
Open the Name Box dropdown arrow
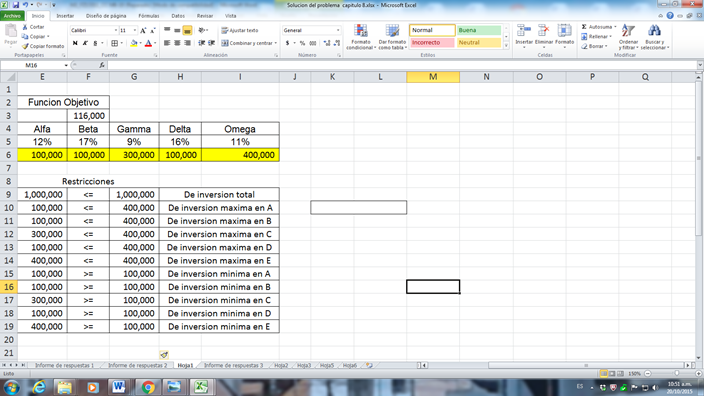66,65
